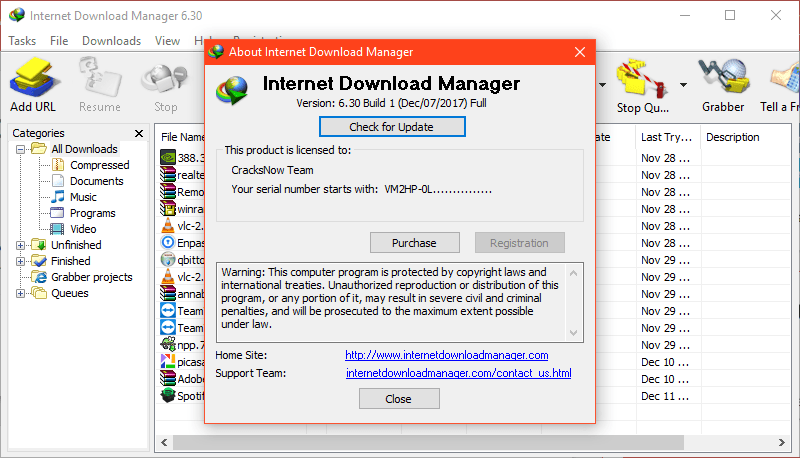Open the contact_us.html support link
Image resolution: width=800 pixels, height=458 pixels.
459,373
